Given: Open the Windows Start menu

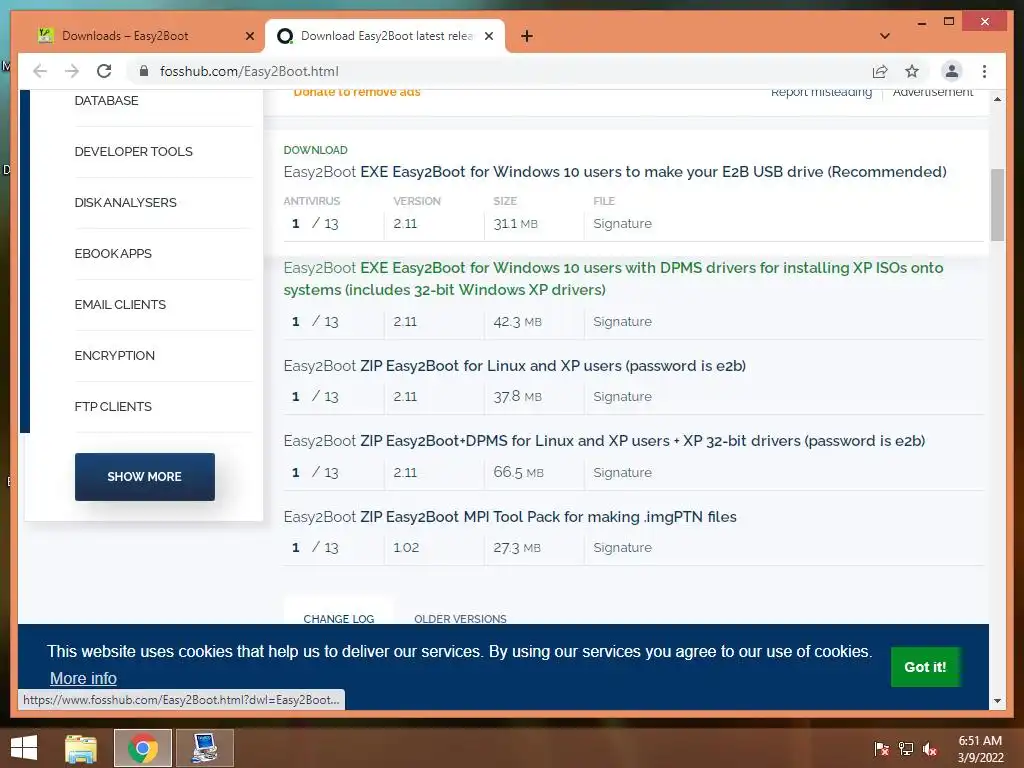Looking at the screenshot, I should pos(24,748).
